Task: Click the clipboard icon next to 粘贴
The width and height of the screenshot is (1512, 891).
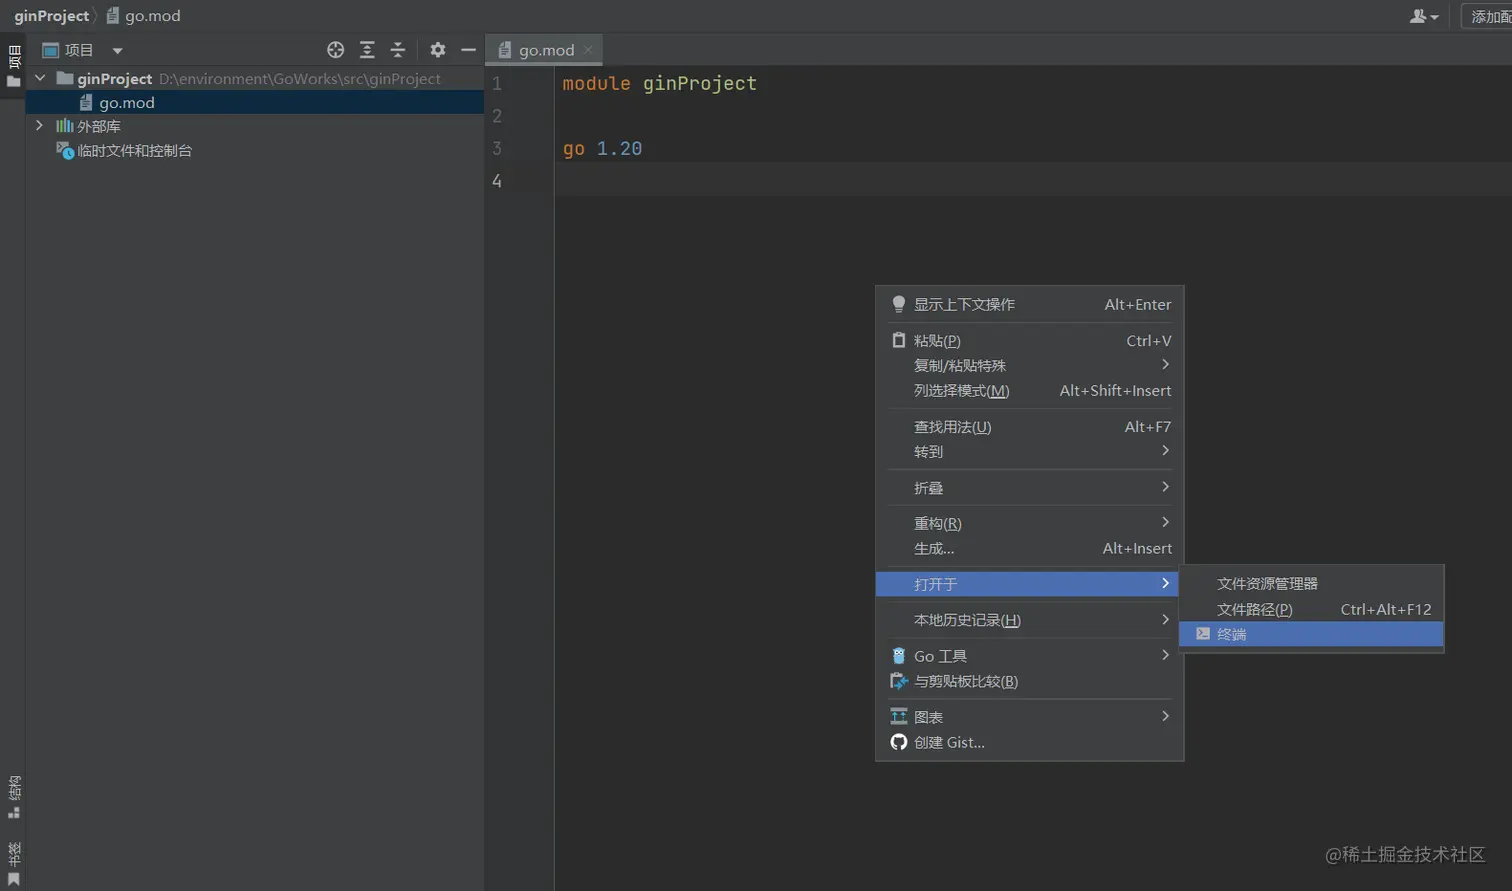Action: (898, 340)
